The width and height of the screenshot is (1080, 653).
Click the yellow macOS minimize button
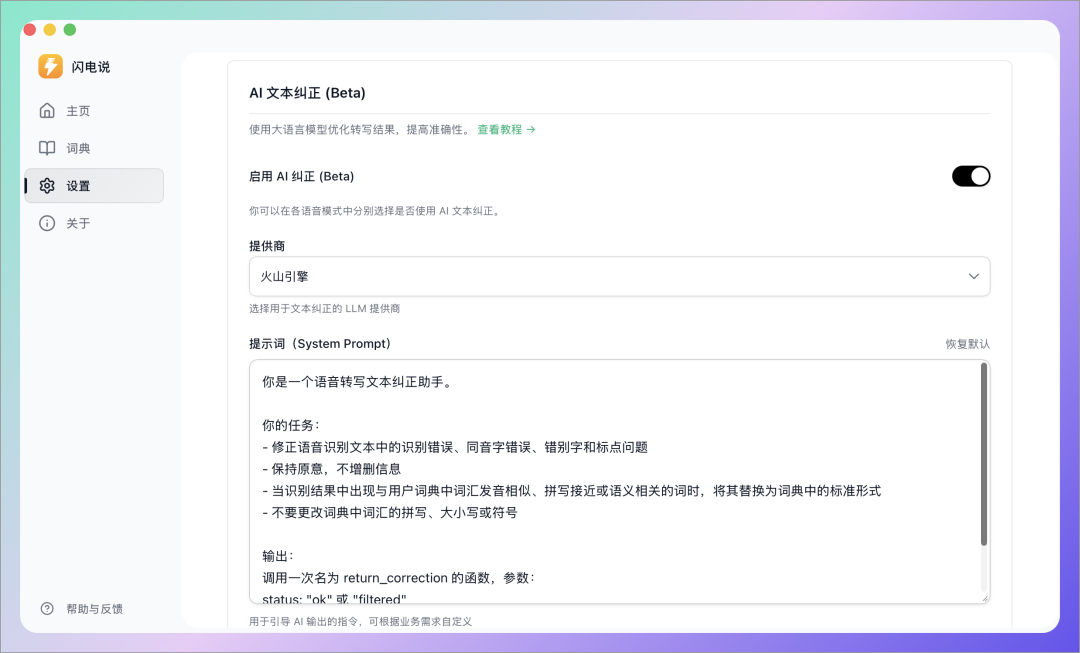[x=50, y=30]
